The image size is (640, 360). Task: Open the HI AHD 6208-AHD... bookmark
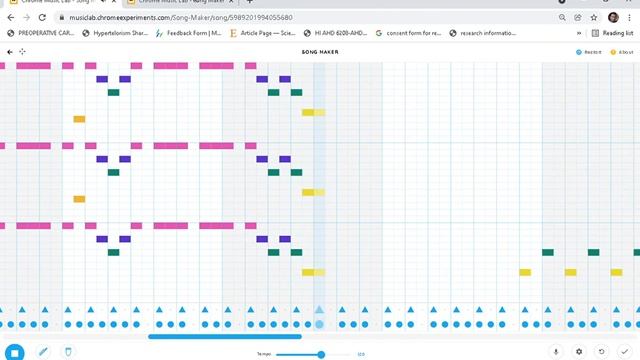(336, 33)
